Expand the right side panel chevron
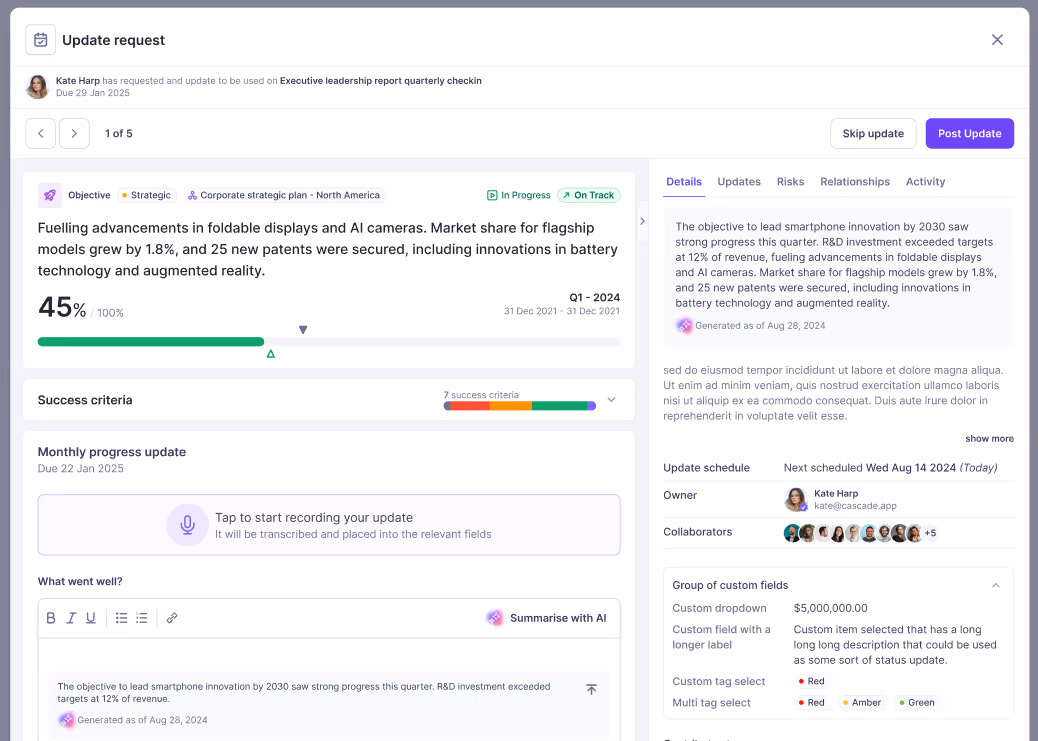Screen dimensions: 1038x741 pos(642,222)
